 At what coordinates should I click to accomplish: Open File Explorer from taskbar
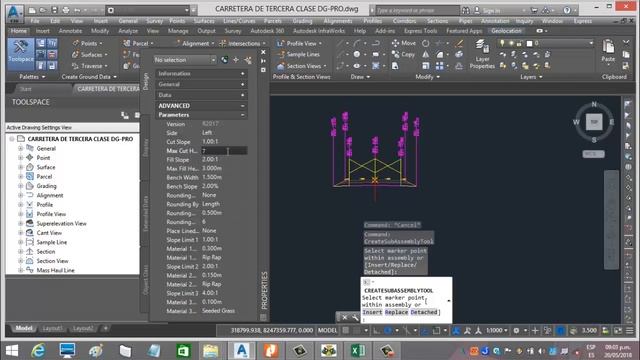click(x=210, y=351)
